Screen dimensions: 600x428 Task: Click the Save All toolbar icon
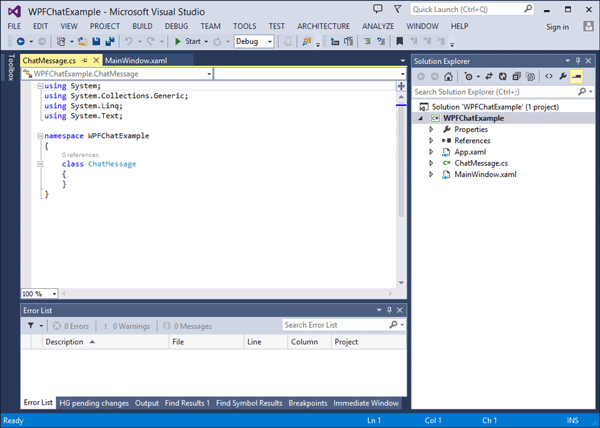(x=110, y=41)
